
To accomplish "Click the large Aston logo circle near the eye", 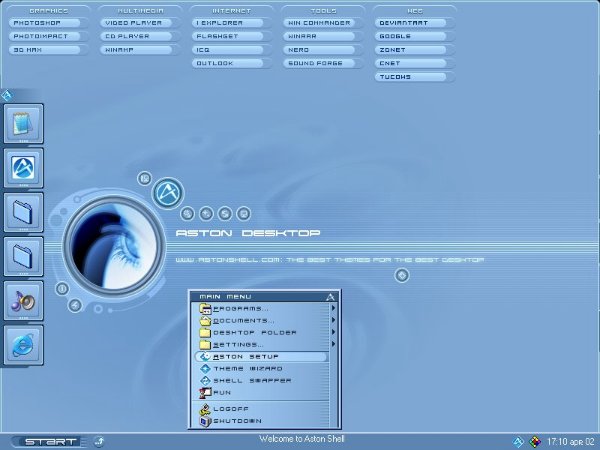I will [x=168, y=193].
